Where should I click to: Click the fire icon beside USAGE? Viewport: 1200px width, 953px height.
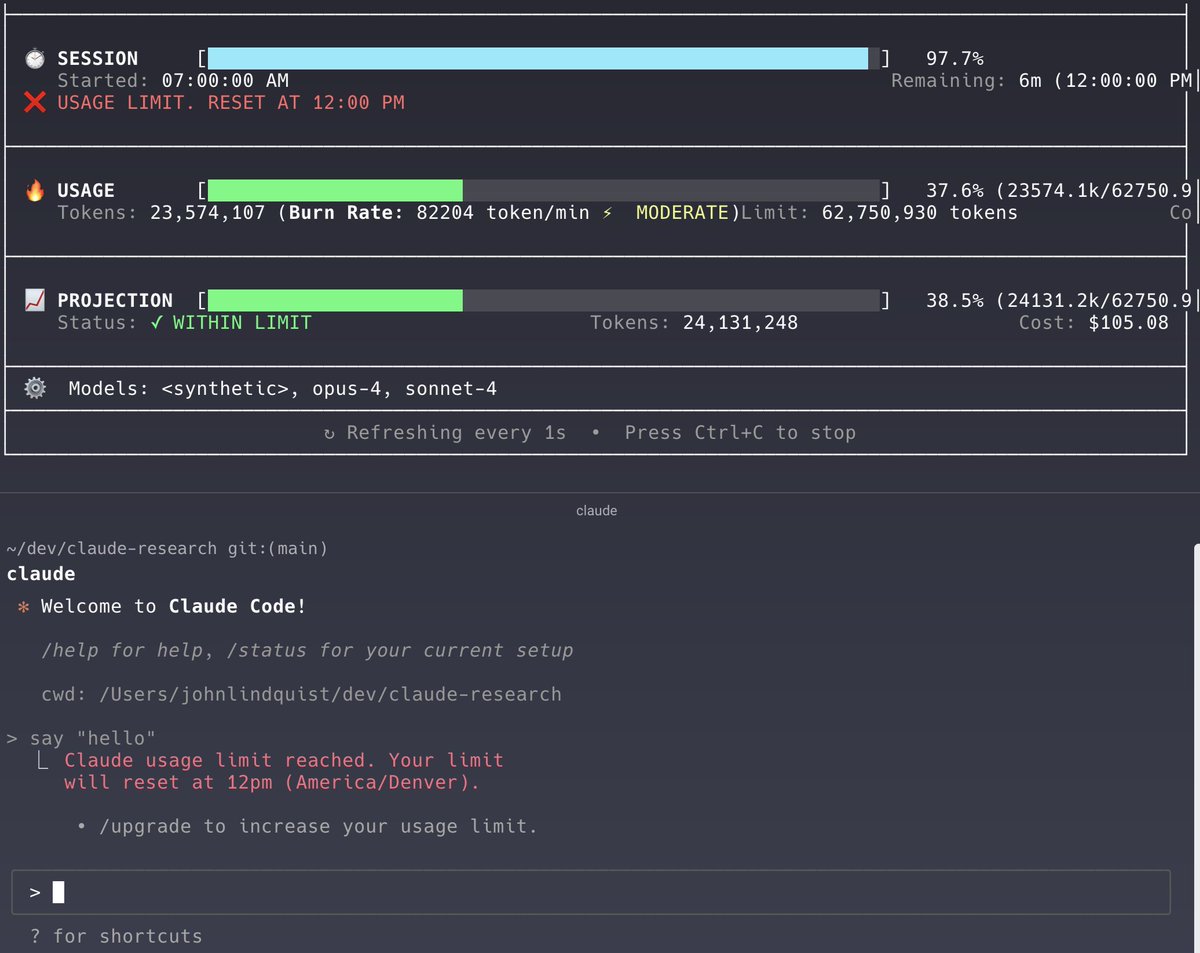35,190
